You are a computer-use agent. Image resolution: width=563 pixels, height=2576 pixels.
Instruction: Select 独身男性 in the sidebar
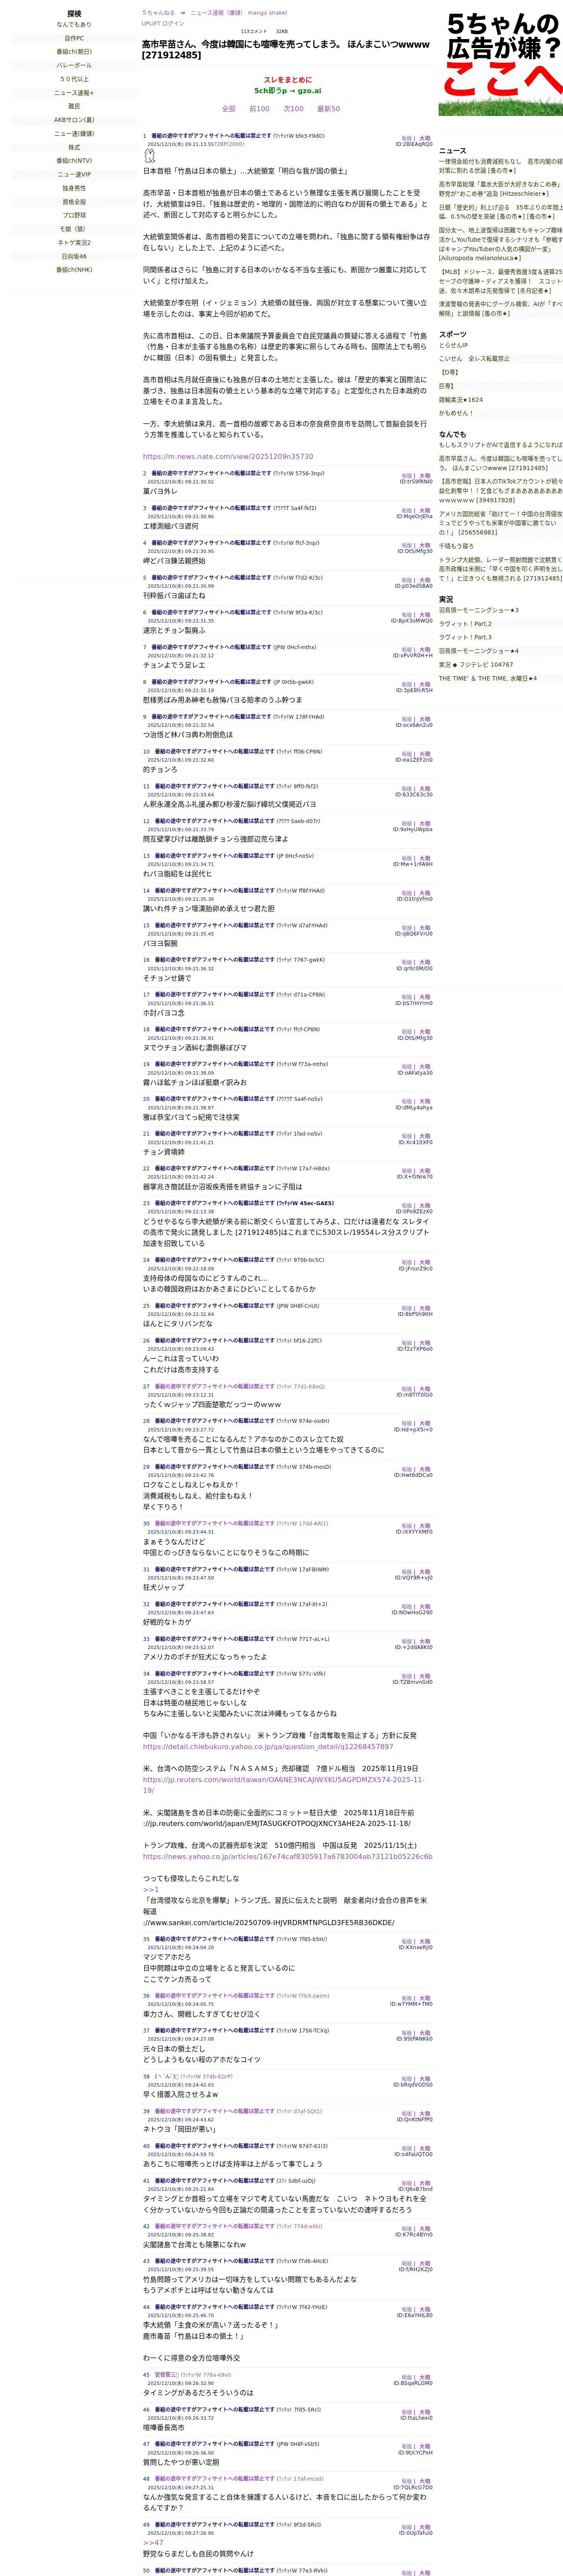[74, 188]
